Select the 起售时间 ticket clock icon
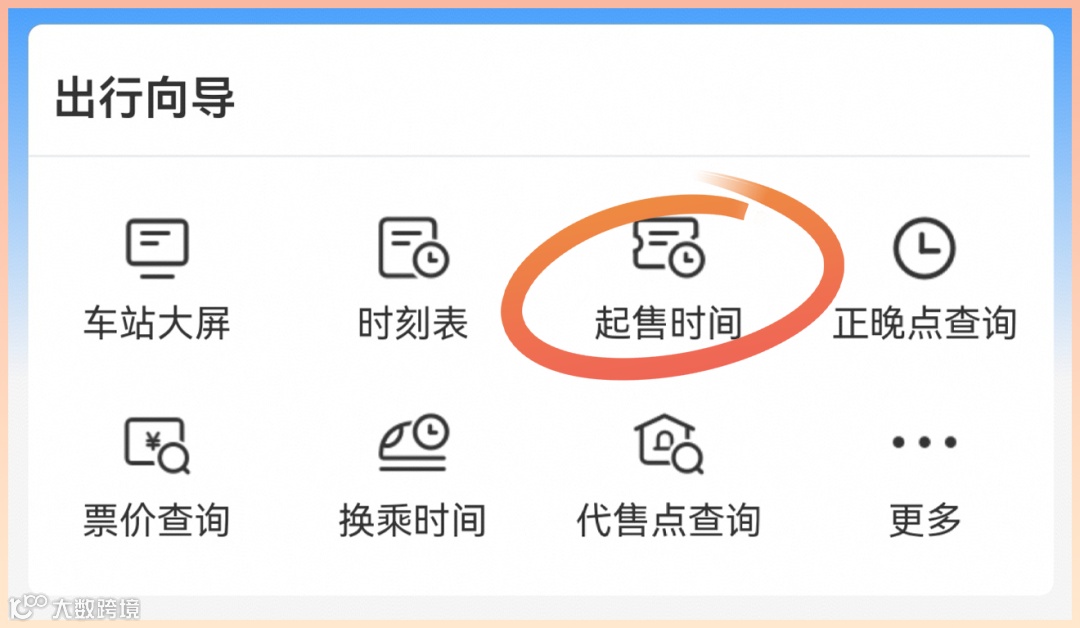1080x628 pixels. [669, 247]
